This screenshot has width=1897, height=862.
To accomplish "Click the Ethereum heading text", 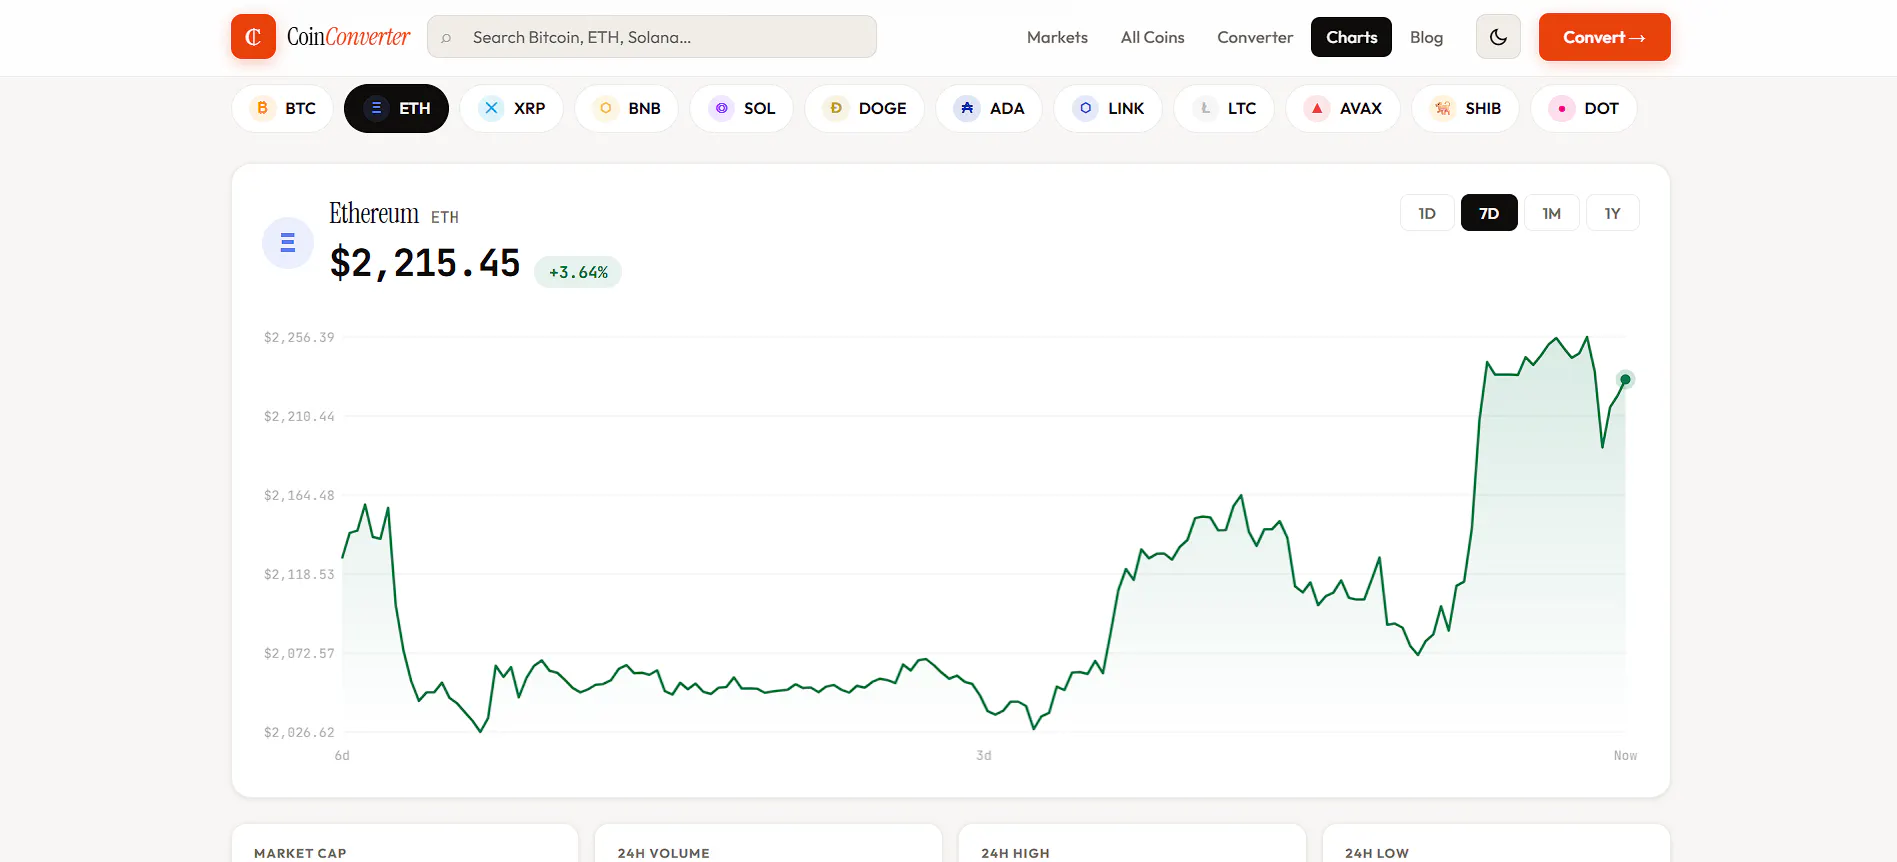I will [374, 213].
